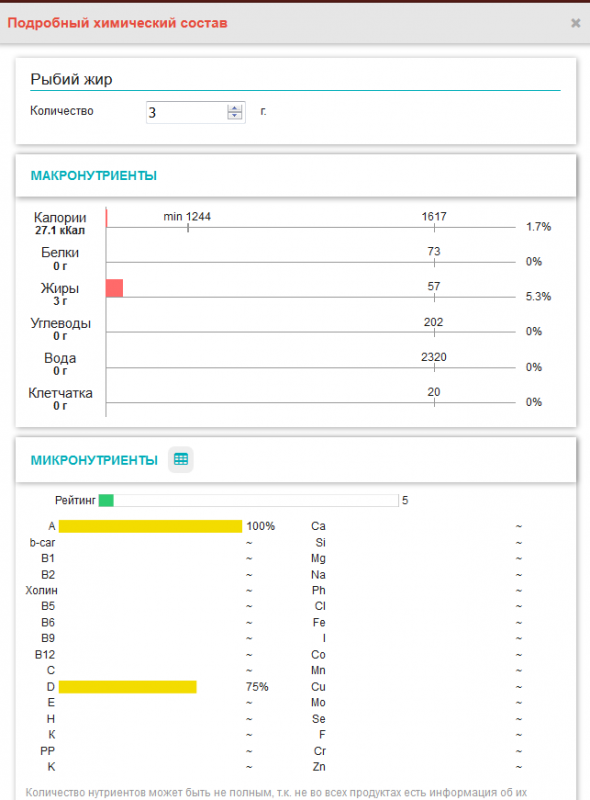Click the Белки row label

pos(60,258)
